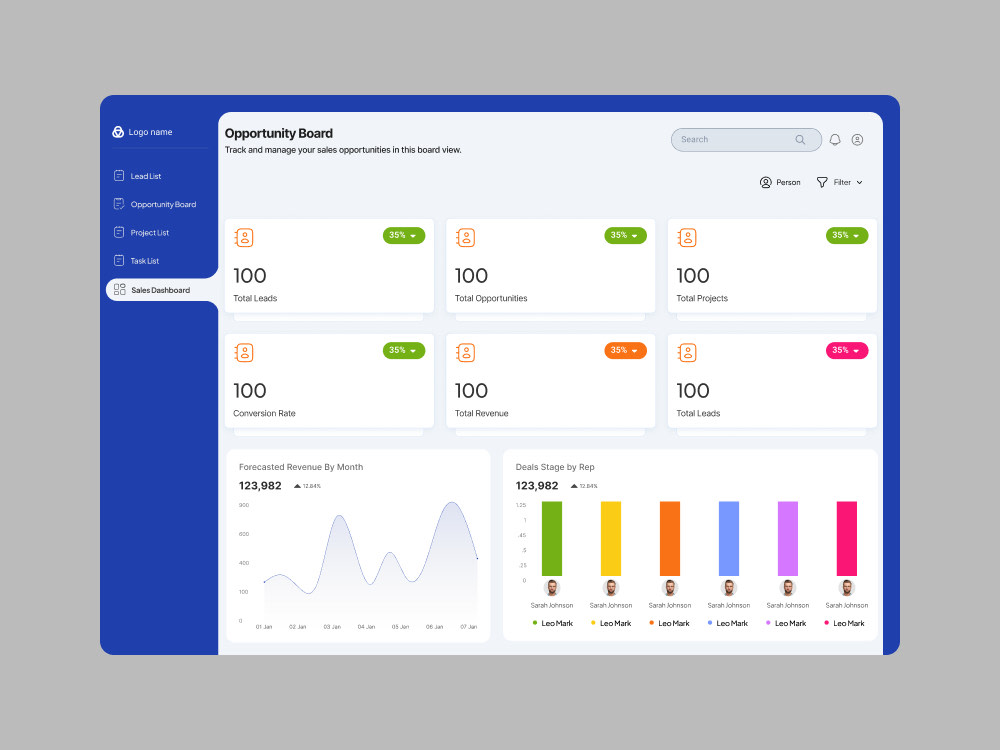Expand the Filter dropdown chevron
The image size is (1000, 750).
(x=860, y=182)
